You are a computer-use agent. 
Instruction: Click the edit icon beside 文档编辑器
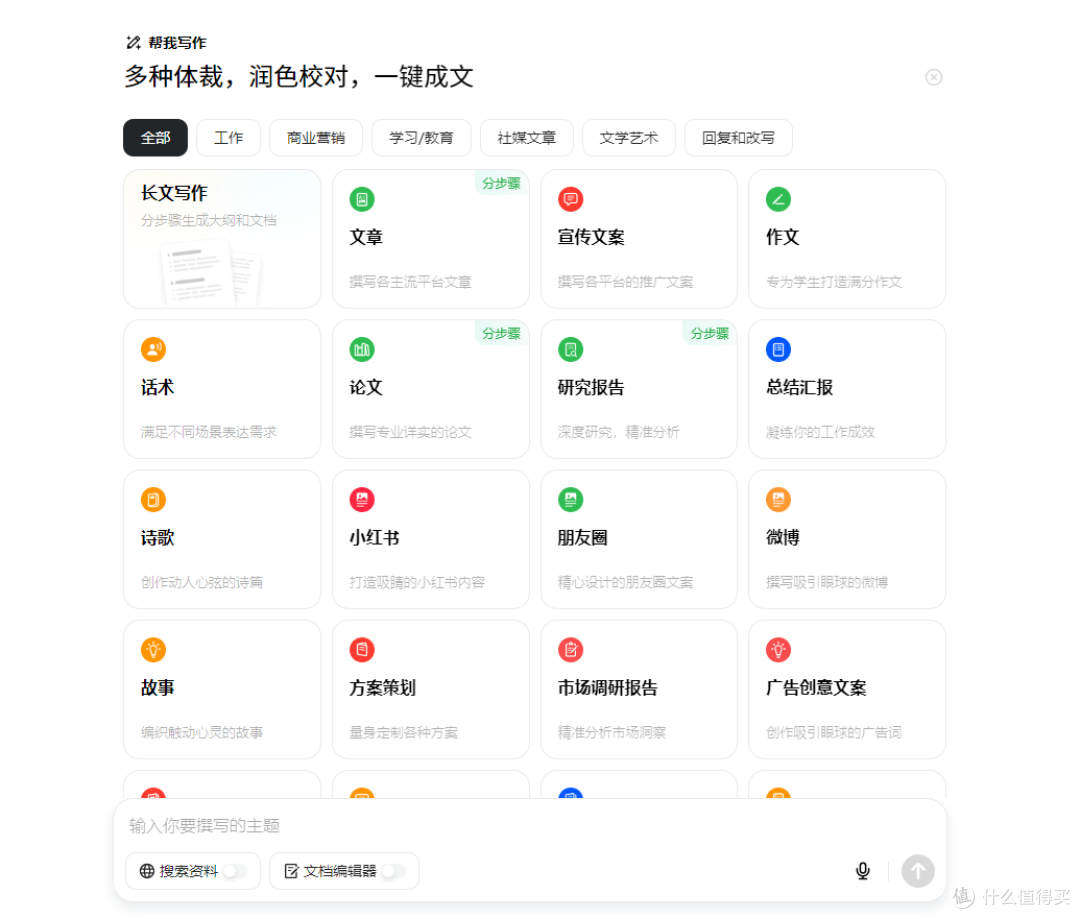coord(291,871)
